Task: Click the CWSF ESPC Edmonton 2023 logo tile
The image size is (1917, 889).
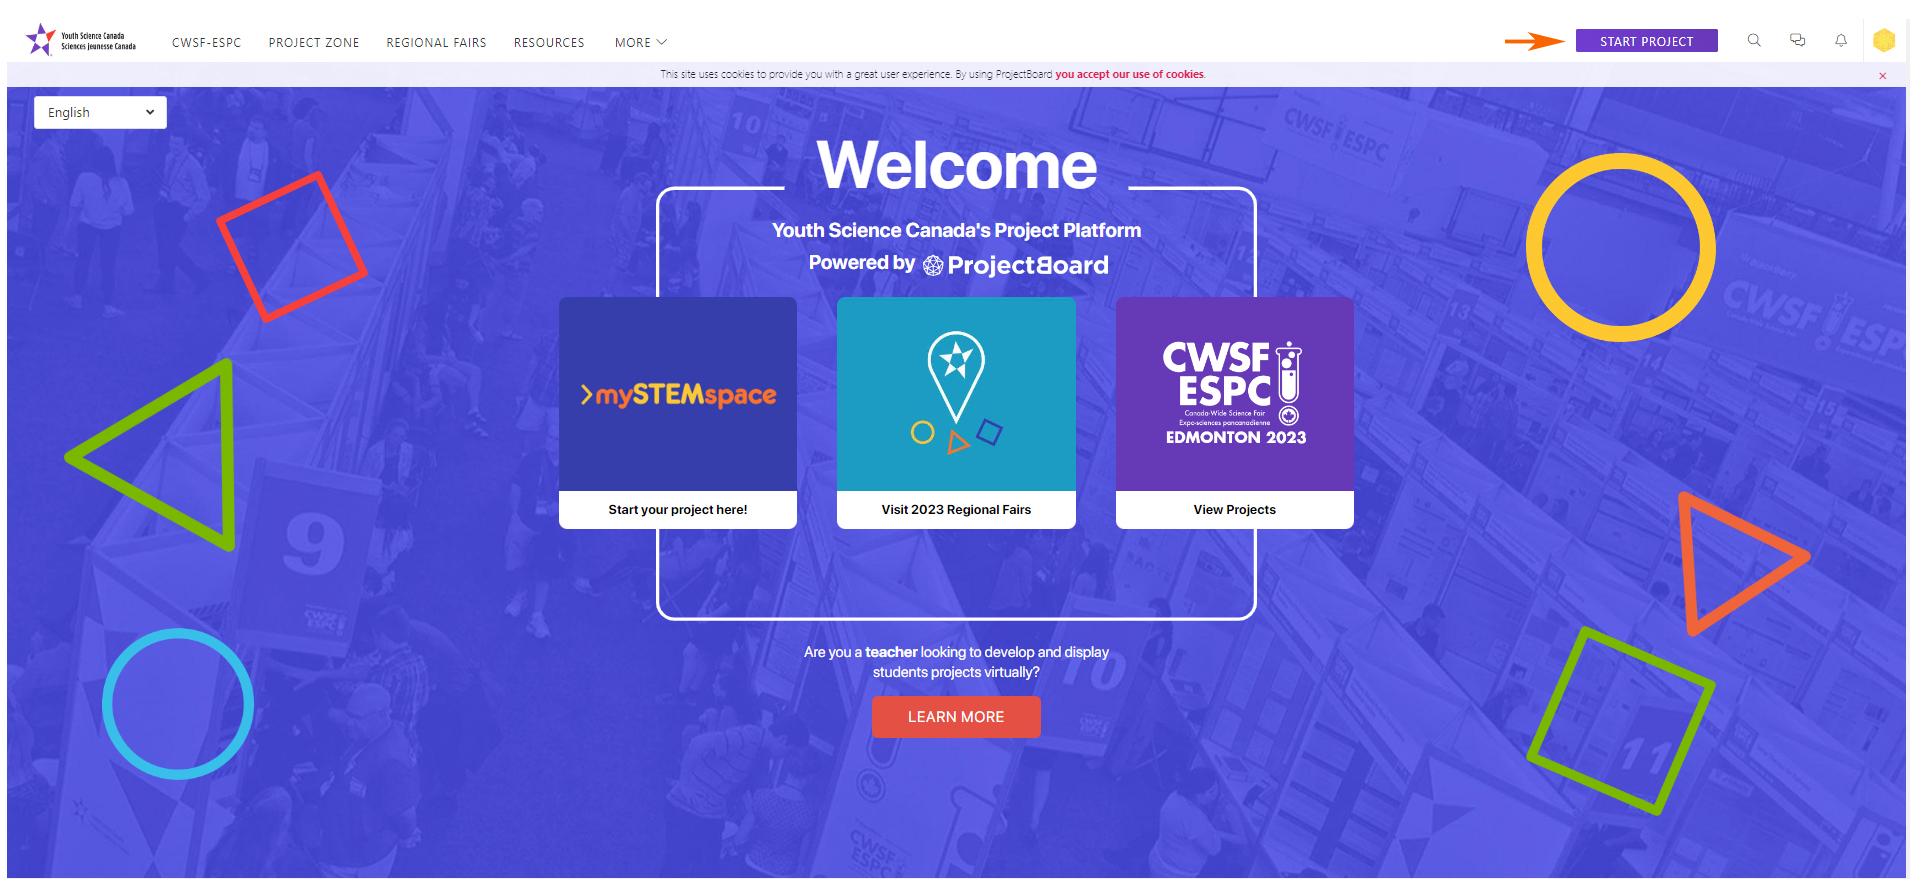Action: point(1235,394)
